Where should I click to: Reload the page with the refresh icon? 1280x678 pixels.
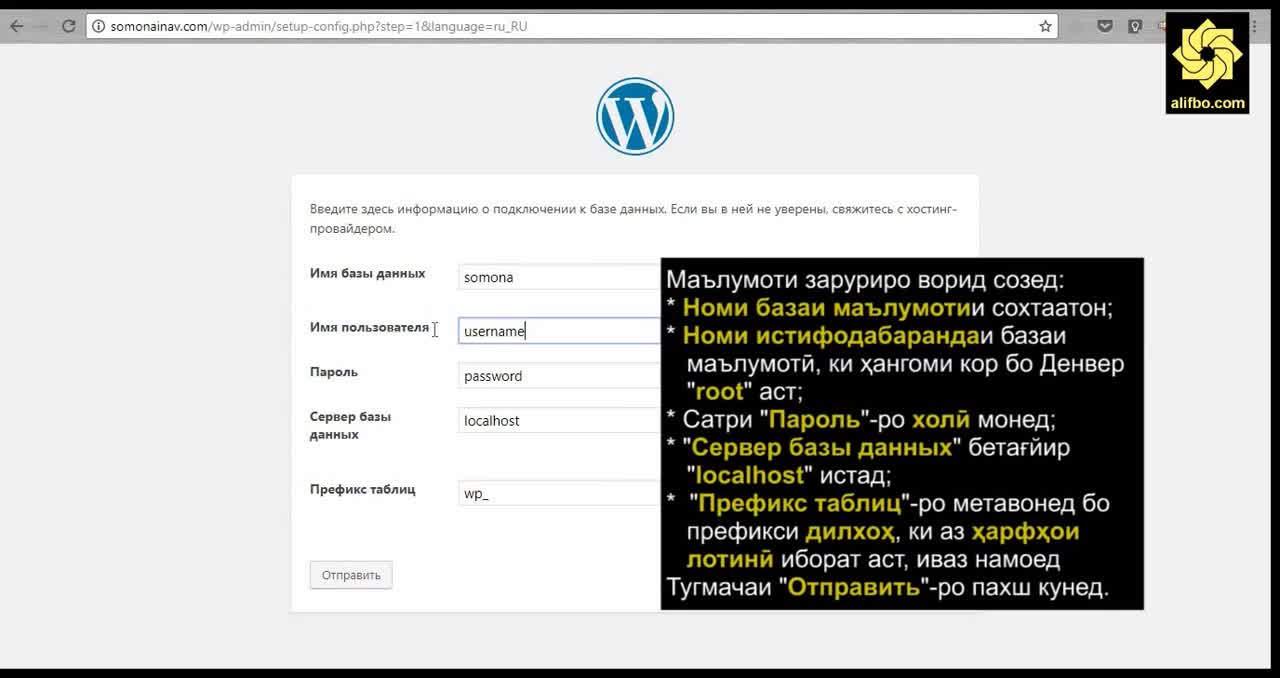pos(68,26)
